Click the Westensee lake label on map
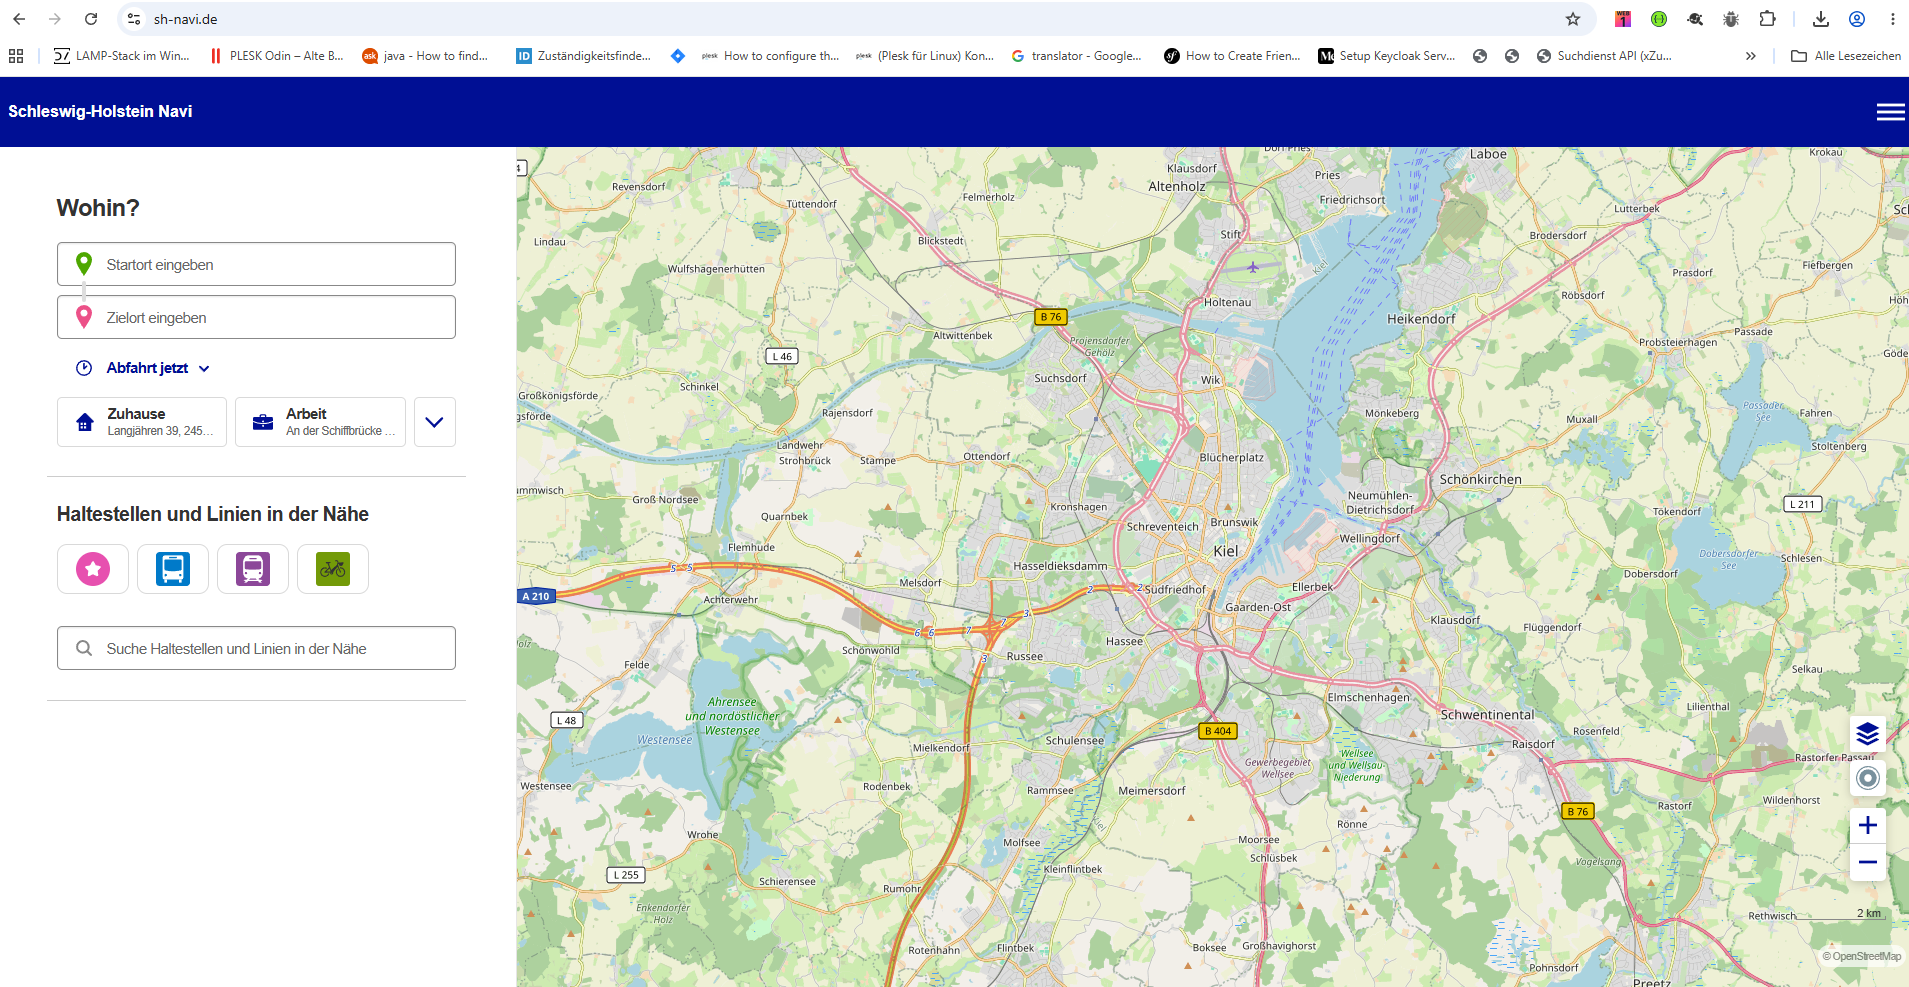This screenshot has width=1909, height=987. 665,740
